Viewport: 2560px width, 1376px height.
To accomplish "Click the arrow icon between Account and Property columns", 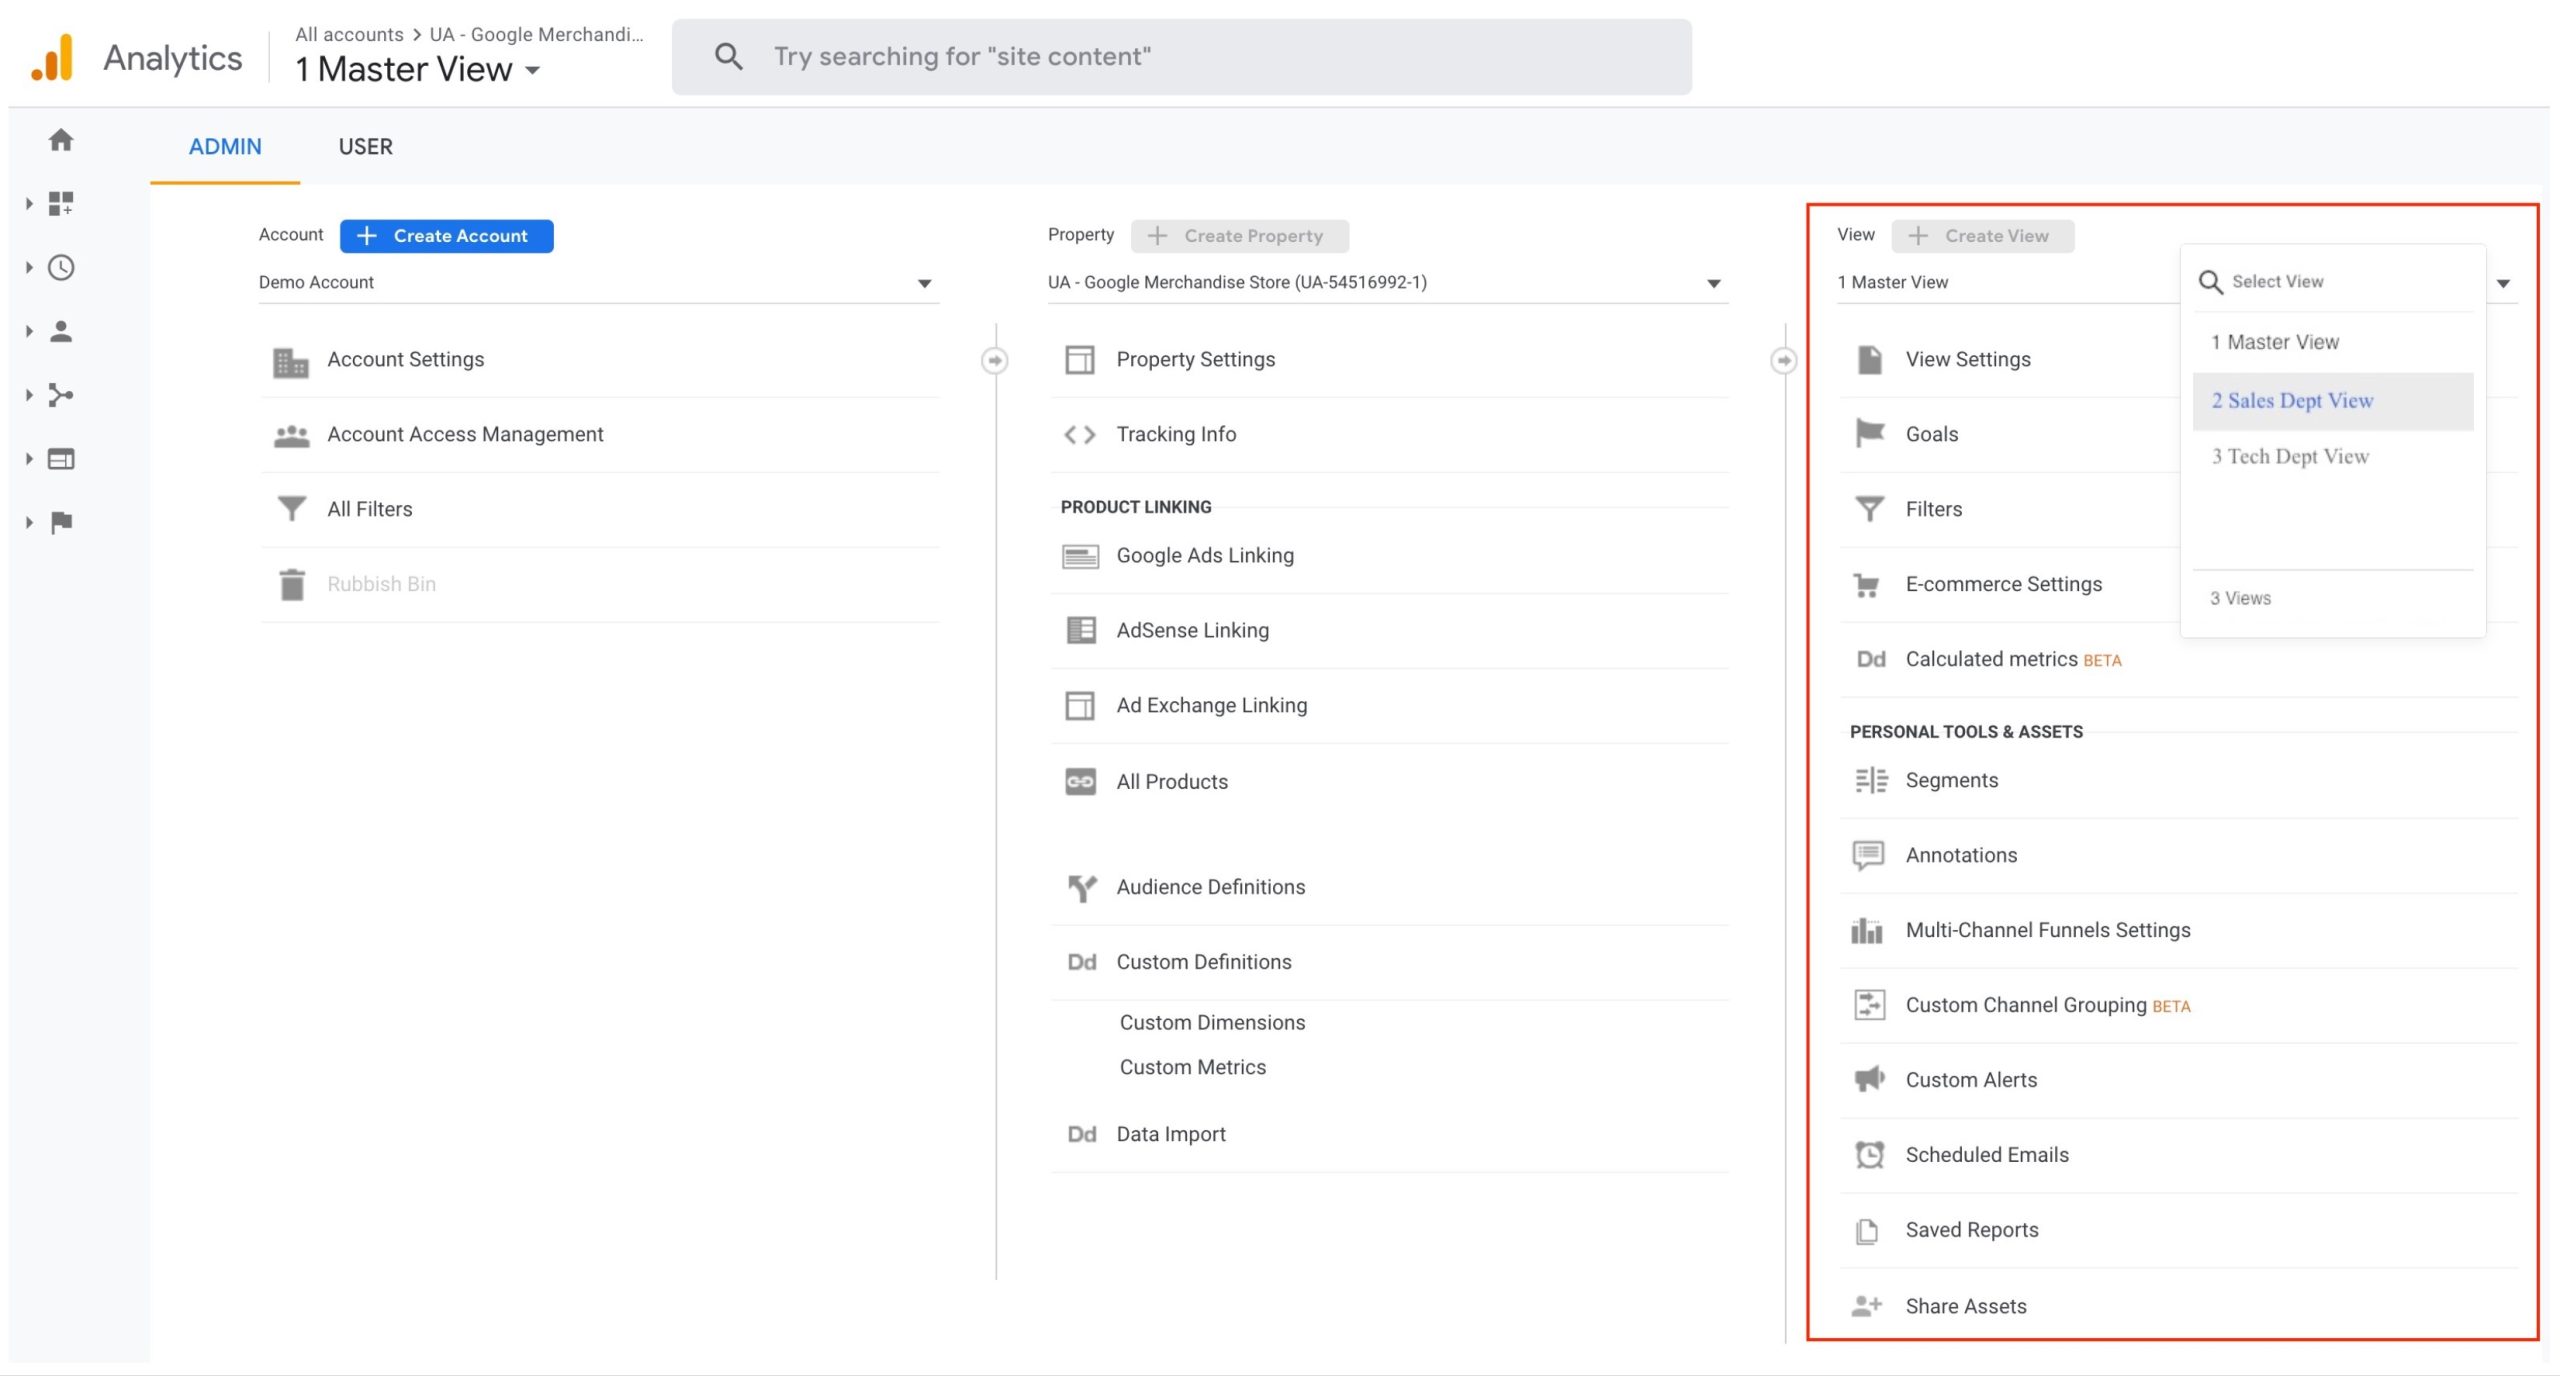I will tap(994, 360).
